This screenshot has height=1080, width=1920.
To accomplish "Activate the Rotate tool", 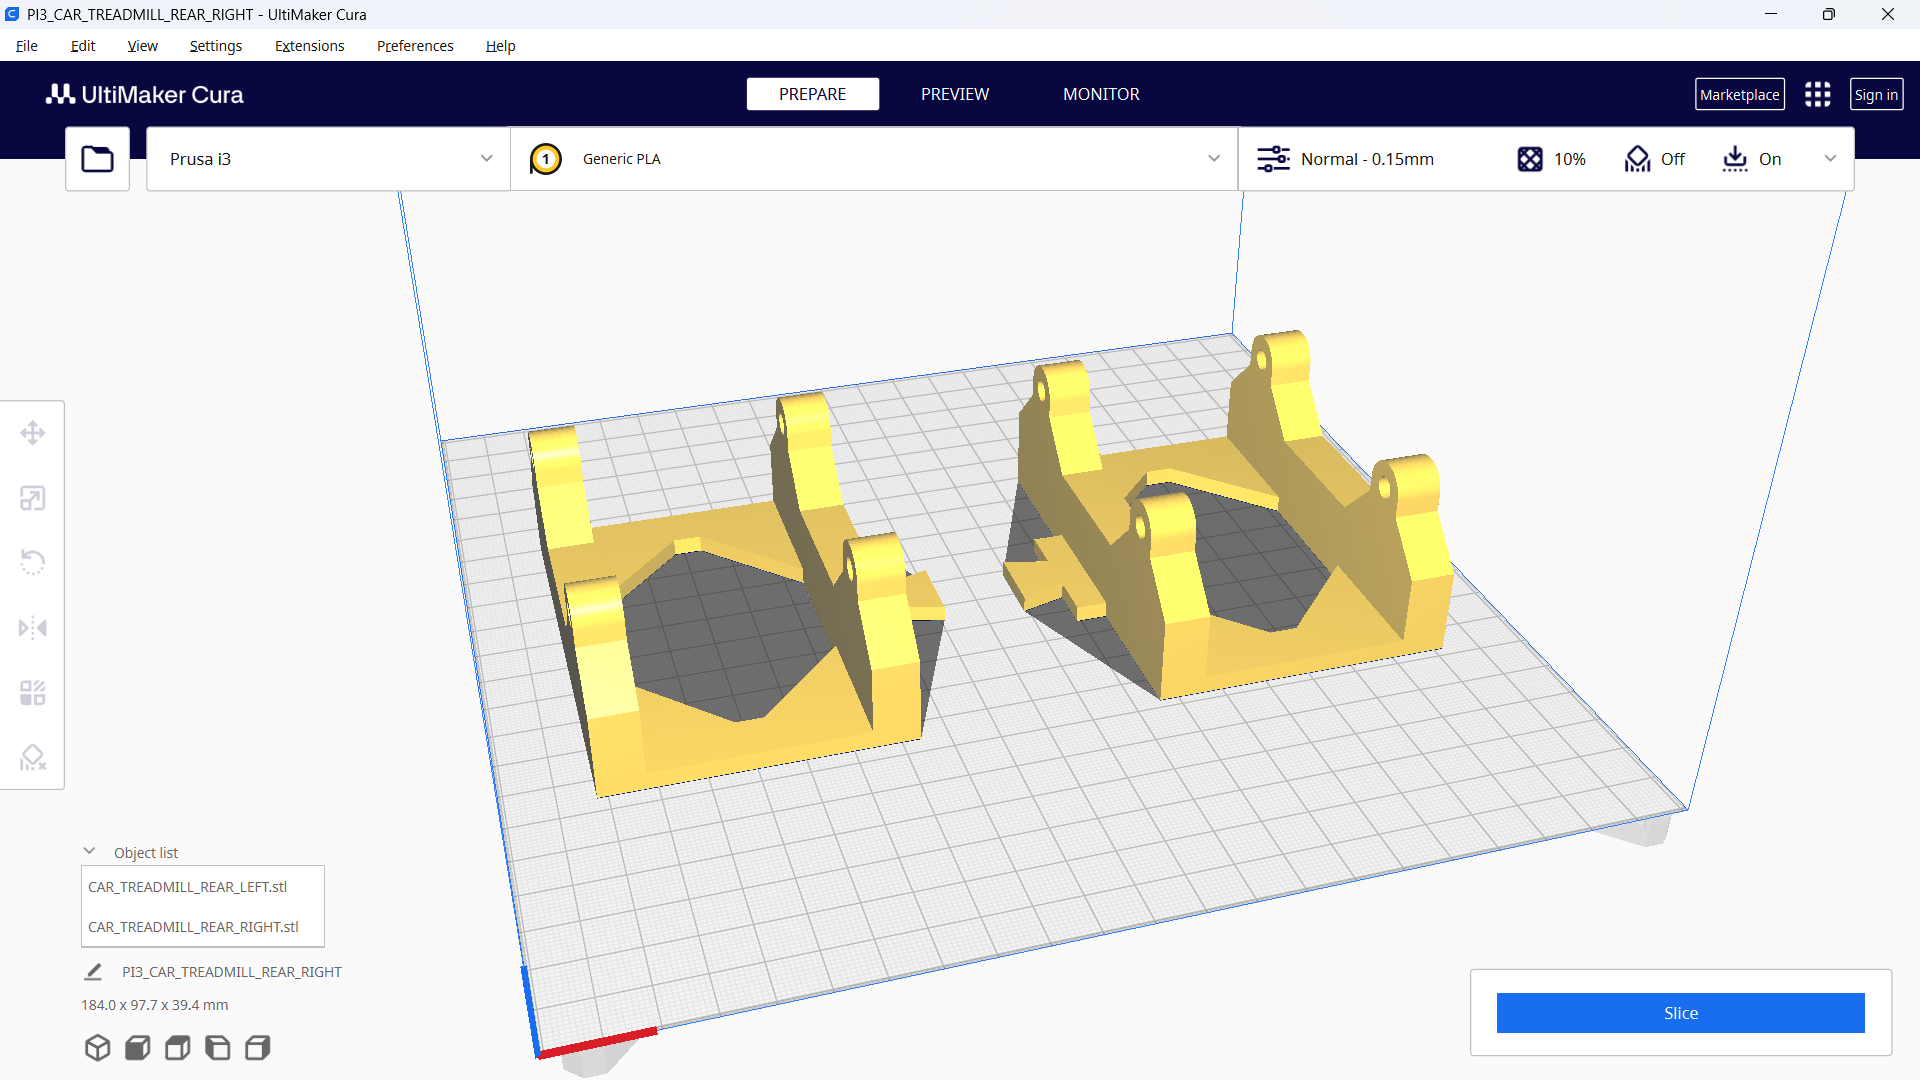I will [33, 562].
